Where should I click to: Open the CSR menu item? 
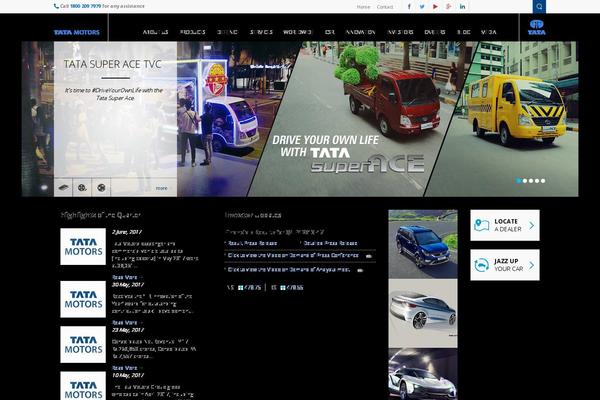(x=329, y=32)
